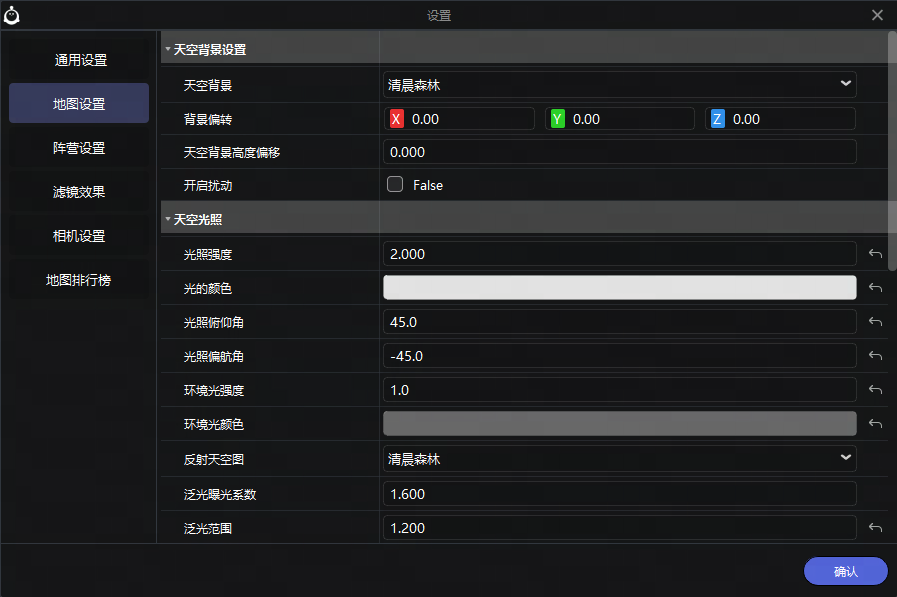This screenshot has width=897, height=597.
Task: Revert 环境光强度 using reset icon
Action: 875,390
